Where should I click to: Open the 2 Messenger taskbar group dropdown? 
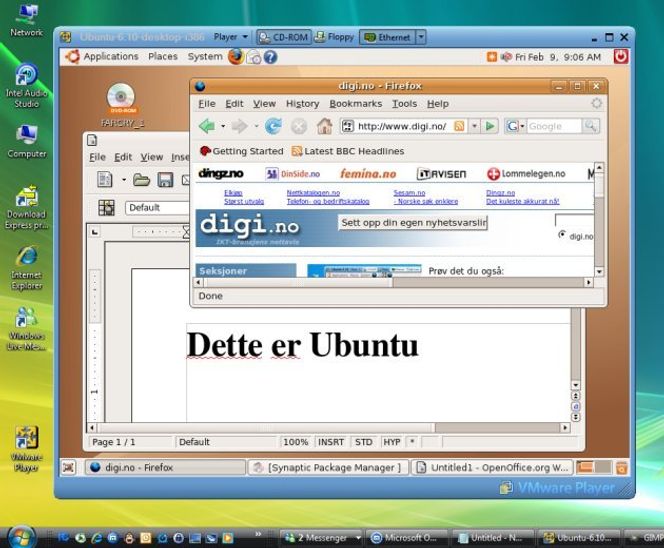(x=358, y=538)
